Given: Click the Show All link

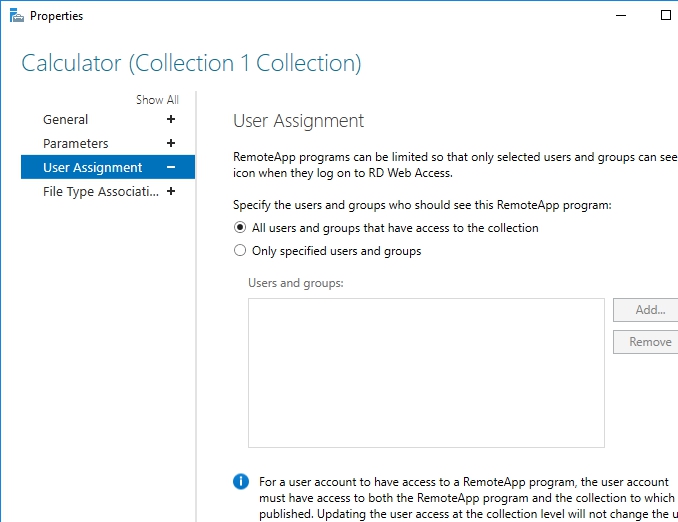Looking at the screenshot, I should click(157, 100).
